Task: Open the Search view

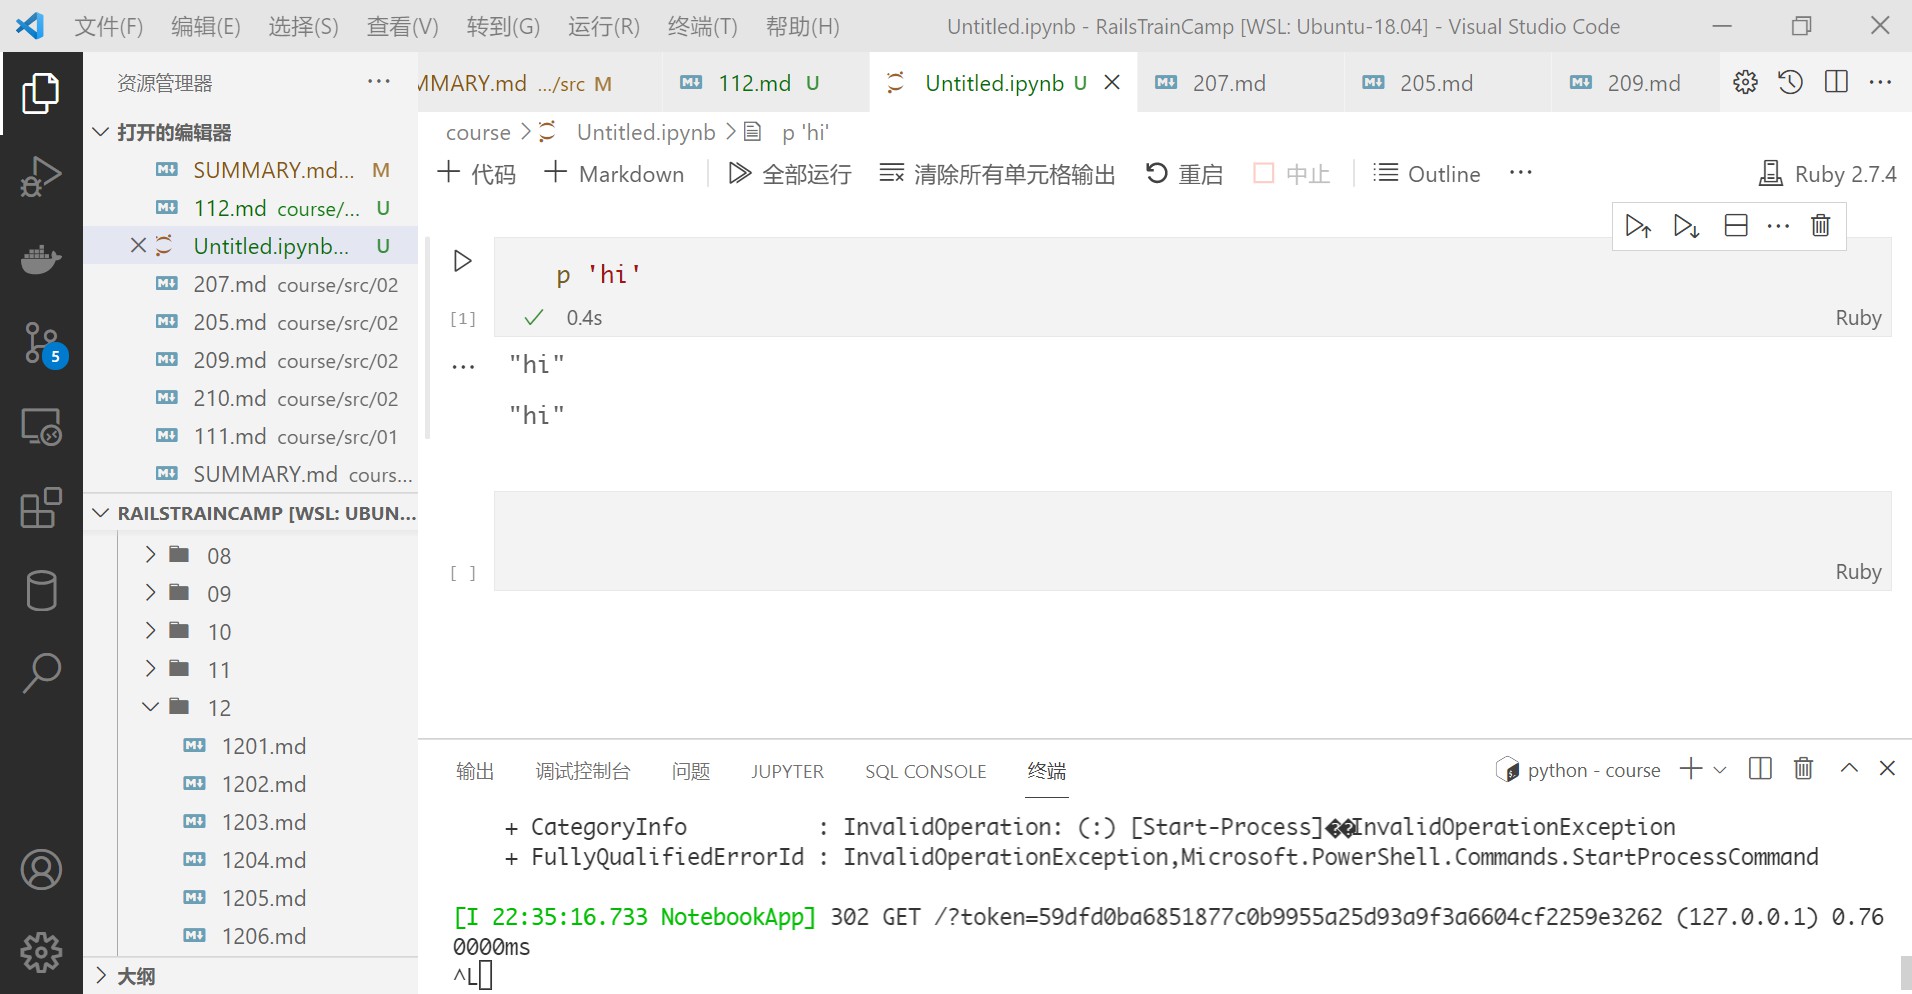Action: pyautogui.click(x=41, y=672)
